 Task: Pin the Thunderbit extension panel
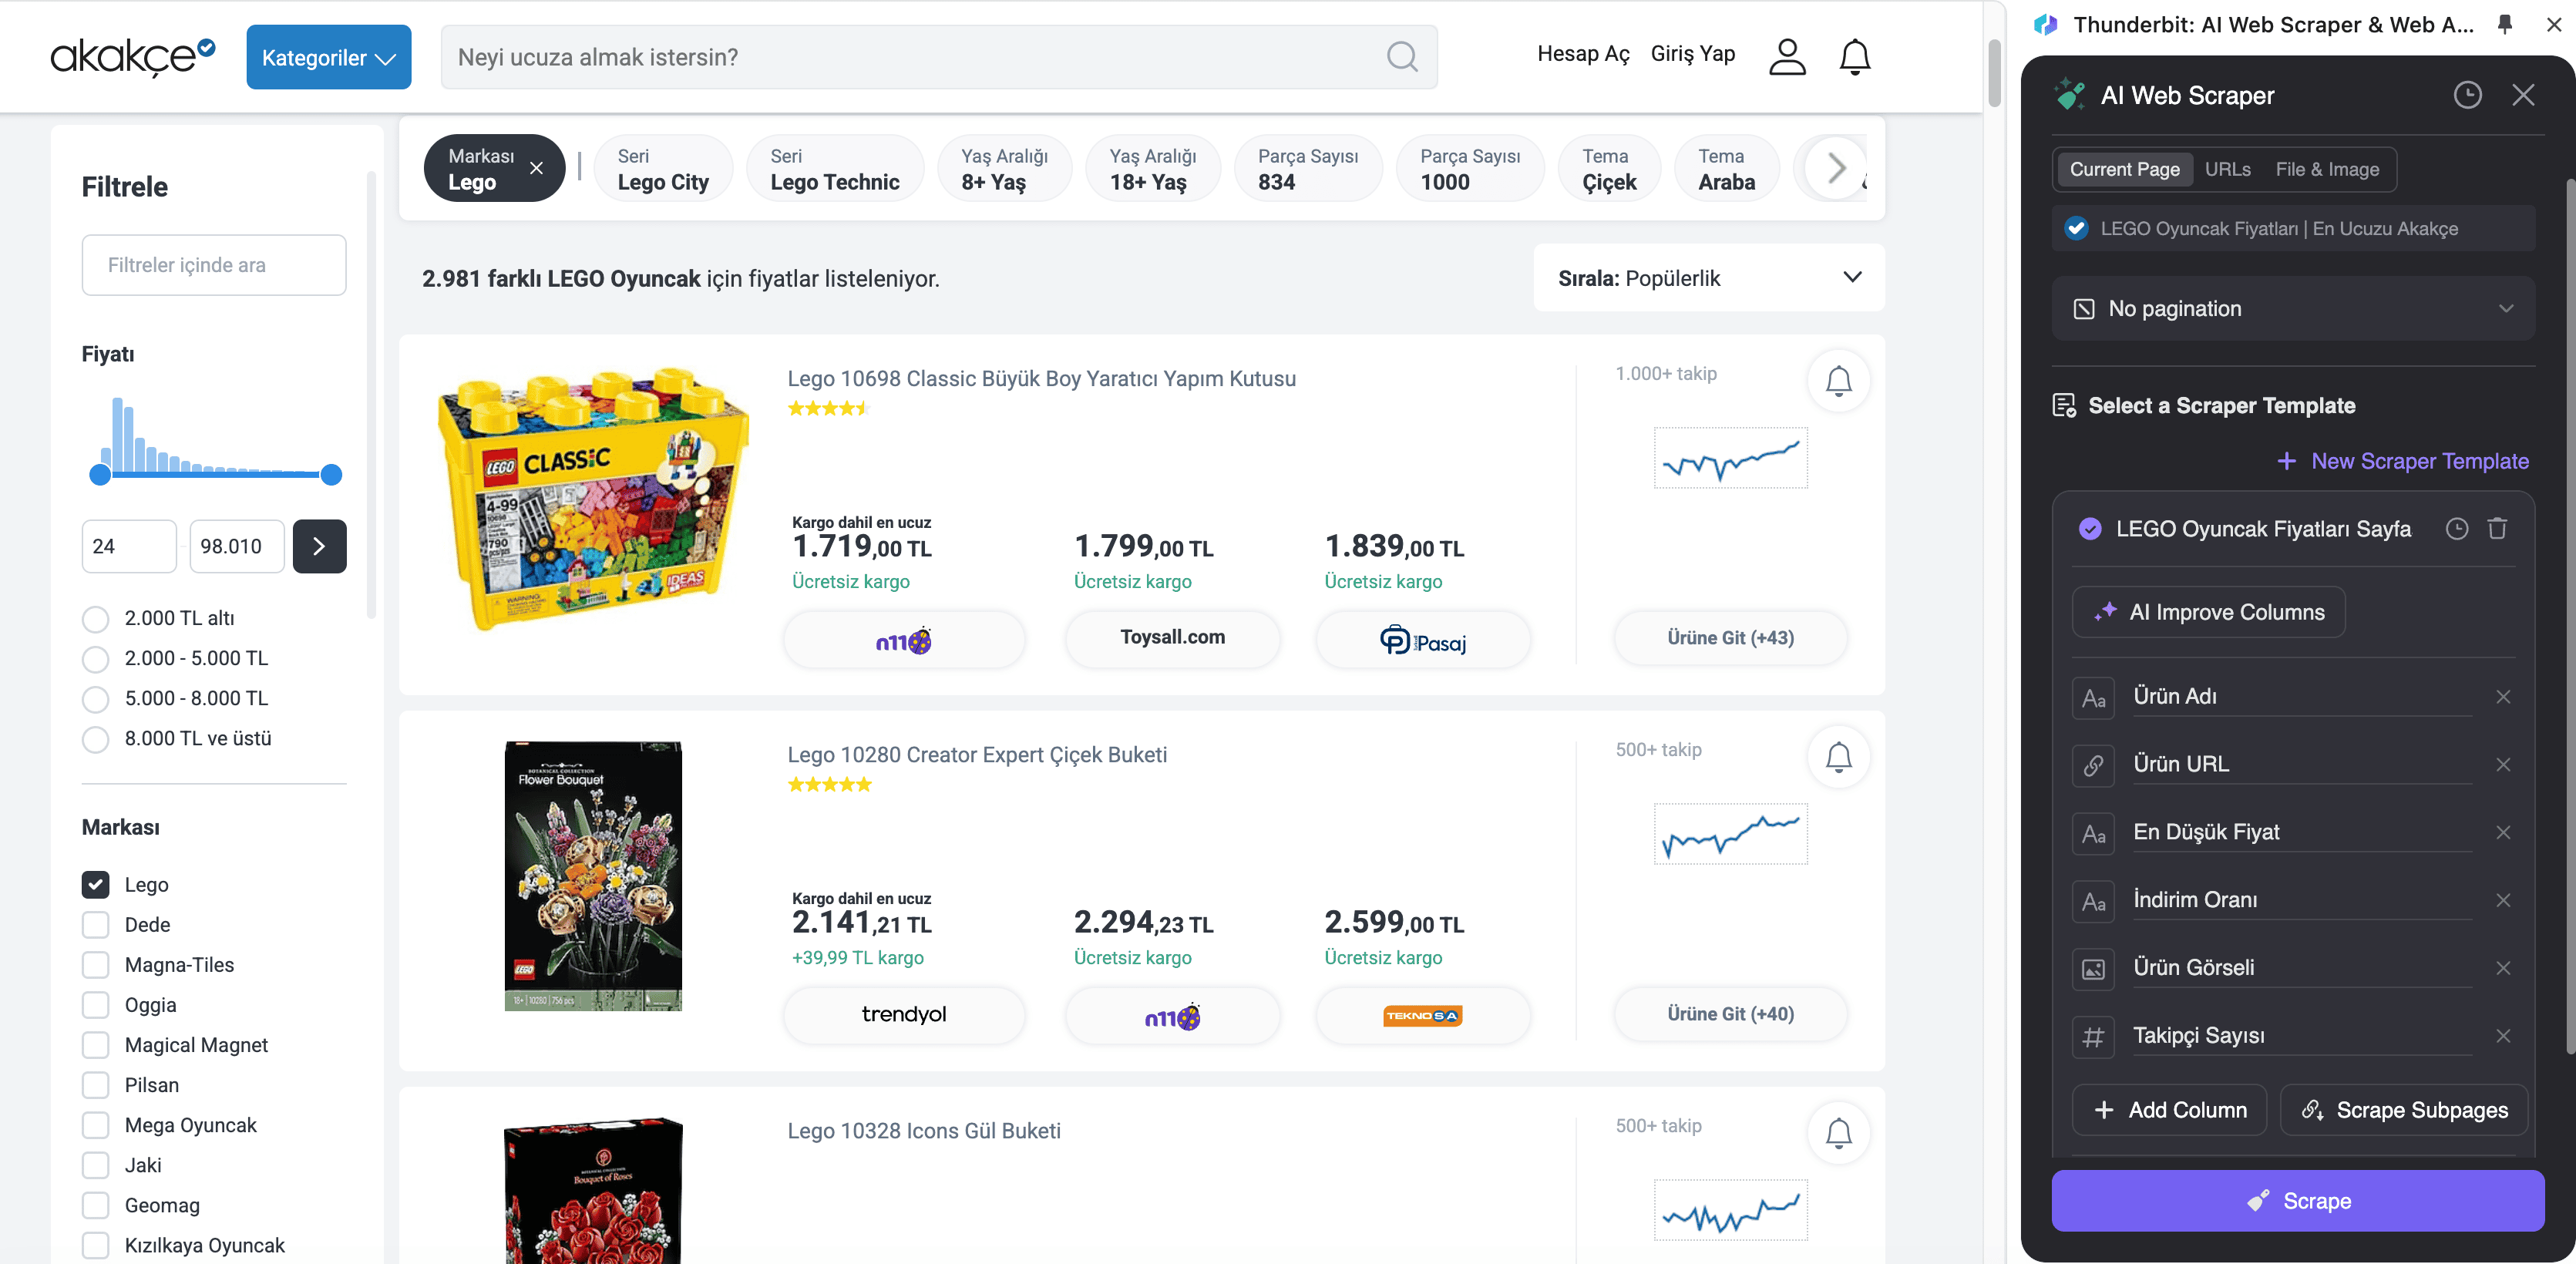pyautogui.click(x=2505, y=24)
